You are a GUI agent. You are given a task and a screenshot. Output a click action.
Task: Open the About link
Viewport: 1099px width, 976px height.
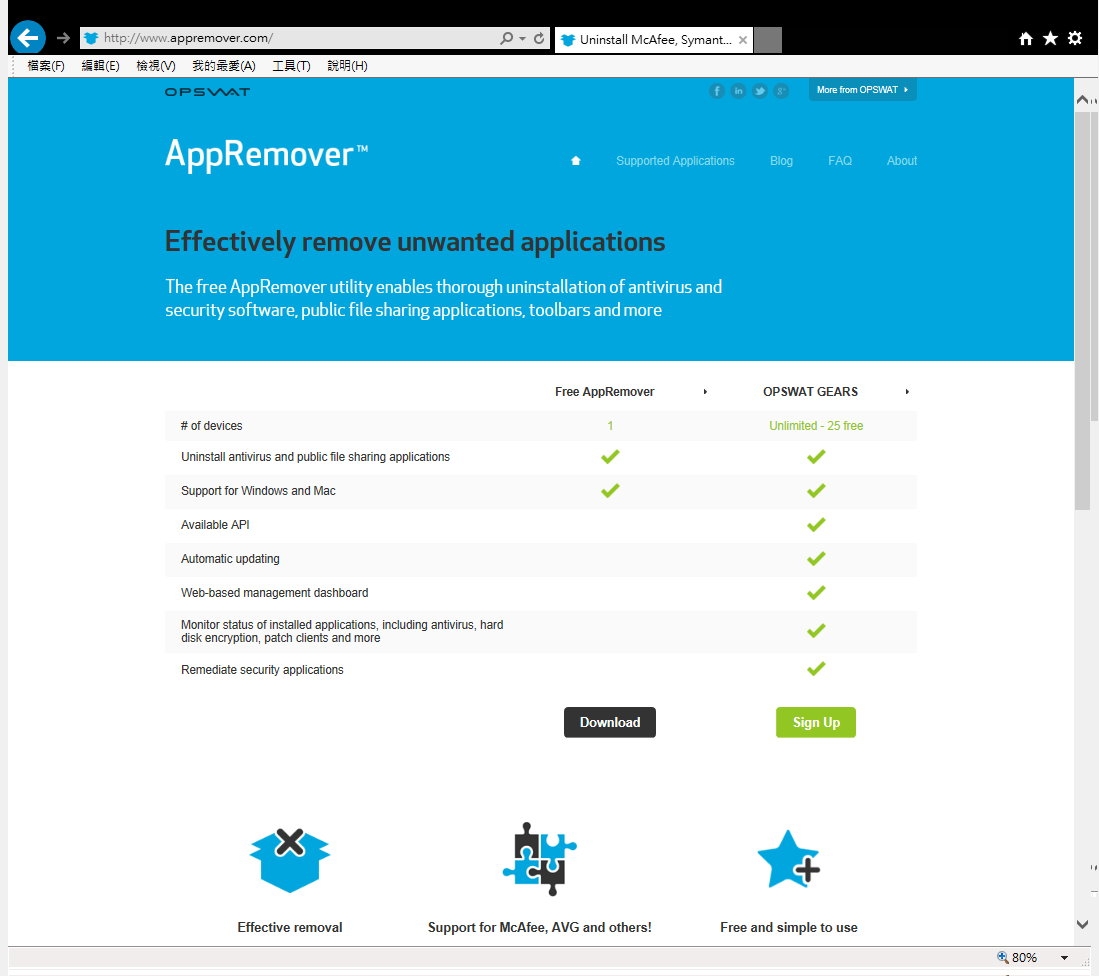click(901, 160)
